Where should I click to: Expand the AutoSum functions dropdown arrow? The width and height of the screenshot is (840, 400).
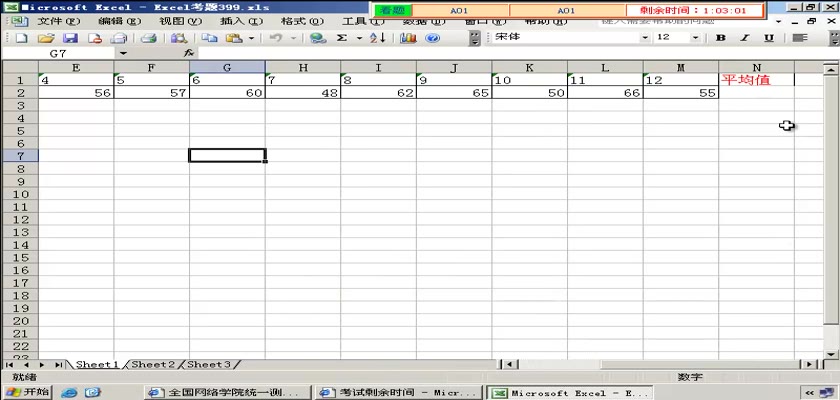tap(359, 38)
